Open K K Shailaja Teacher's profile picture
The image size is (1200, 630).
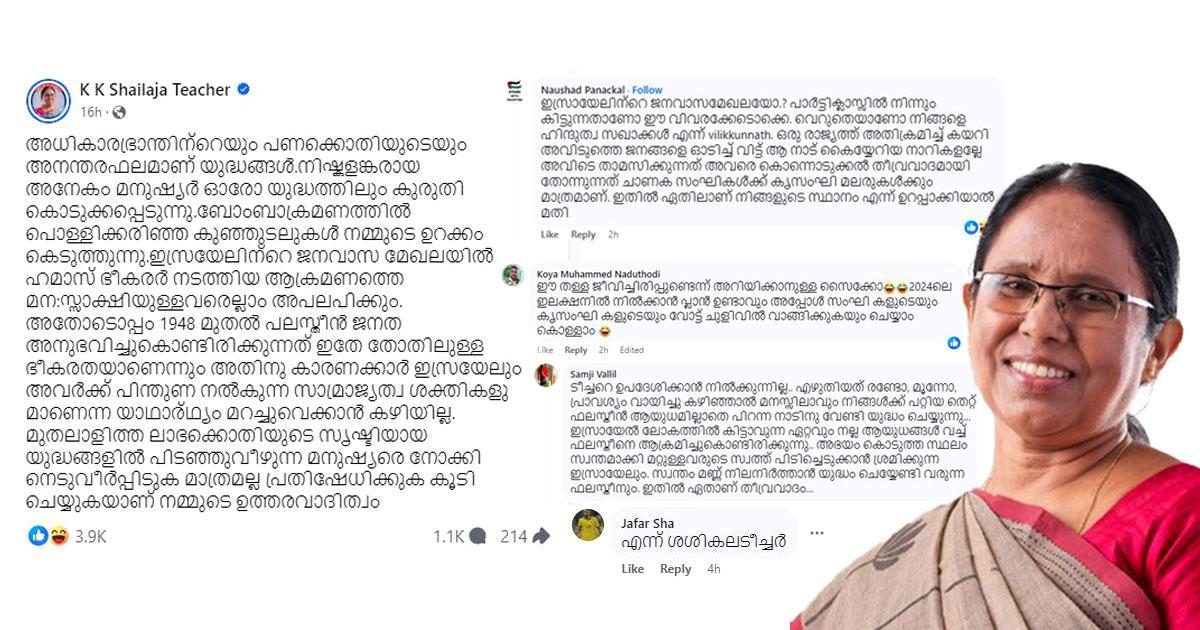[48, 98]
